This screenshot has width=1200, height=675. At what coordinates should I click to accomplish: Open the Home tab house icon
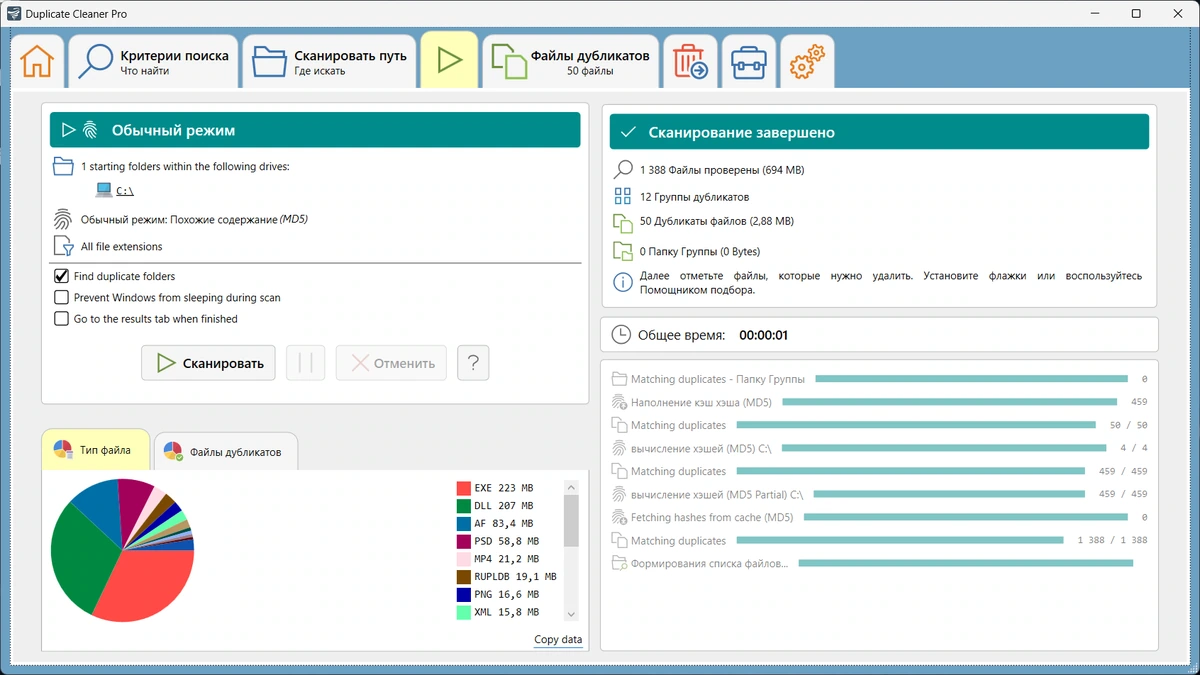[x=37, y=61]
